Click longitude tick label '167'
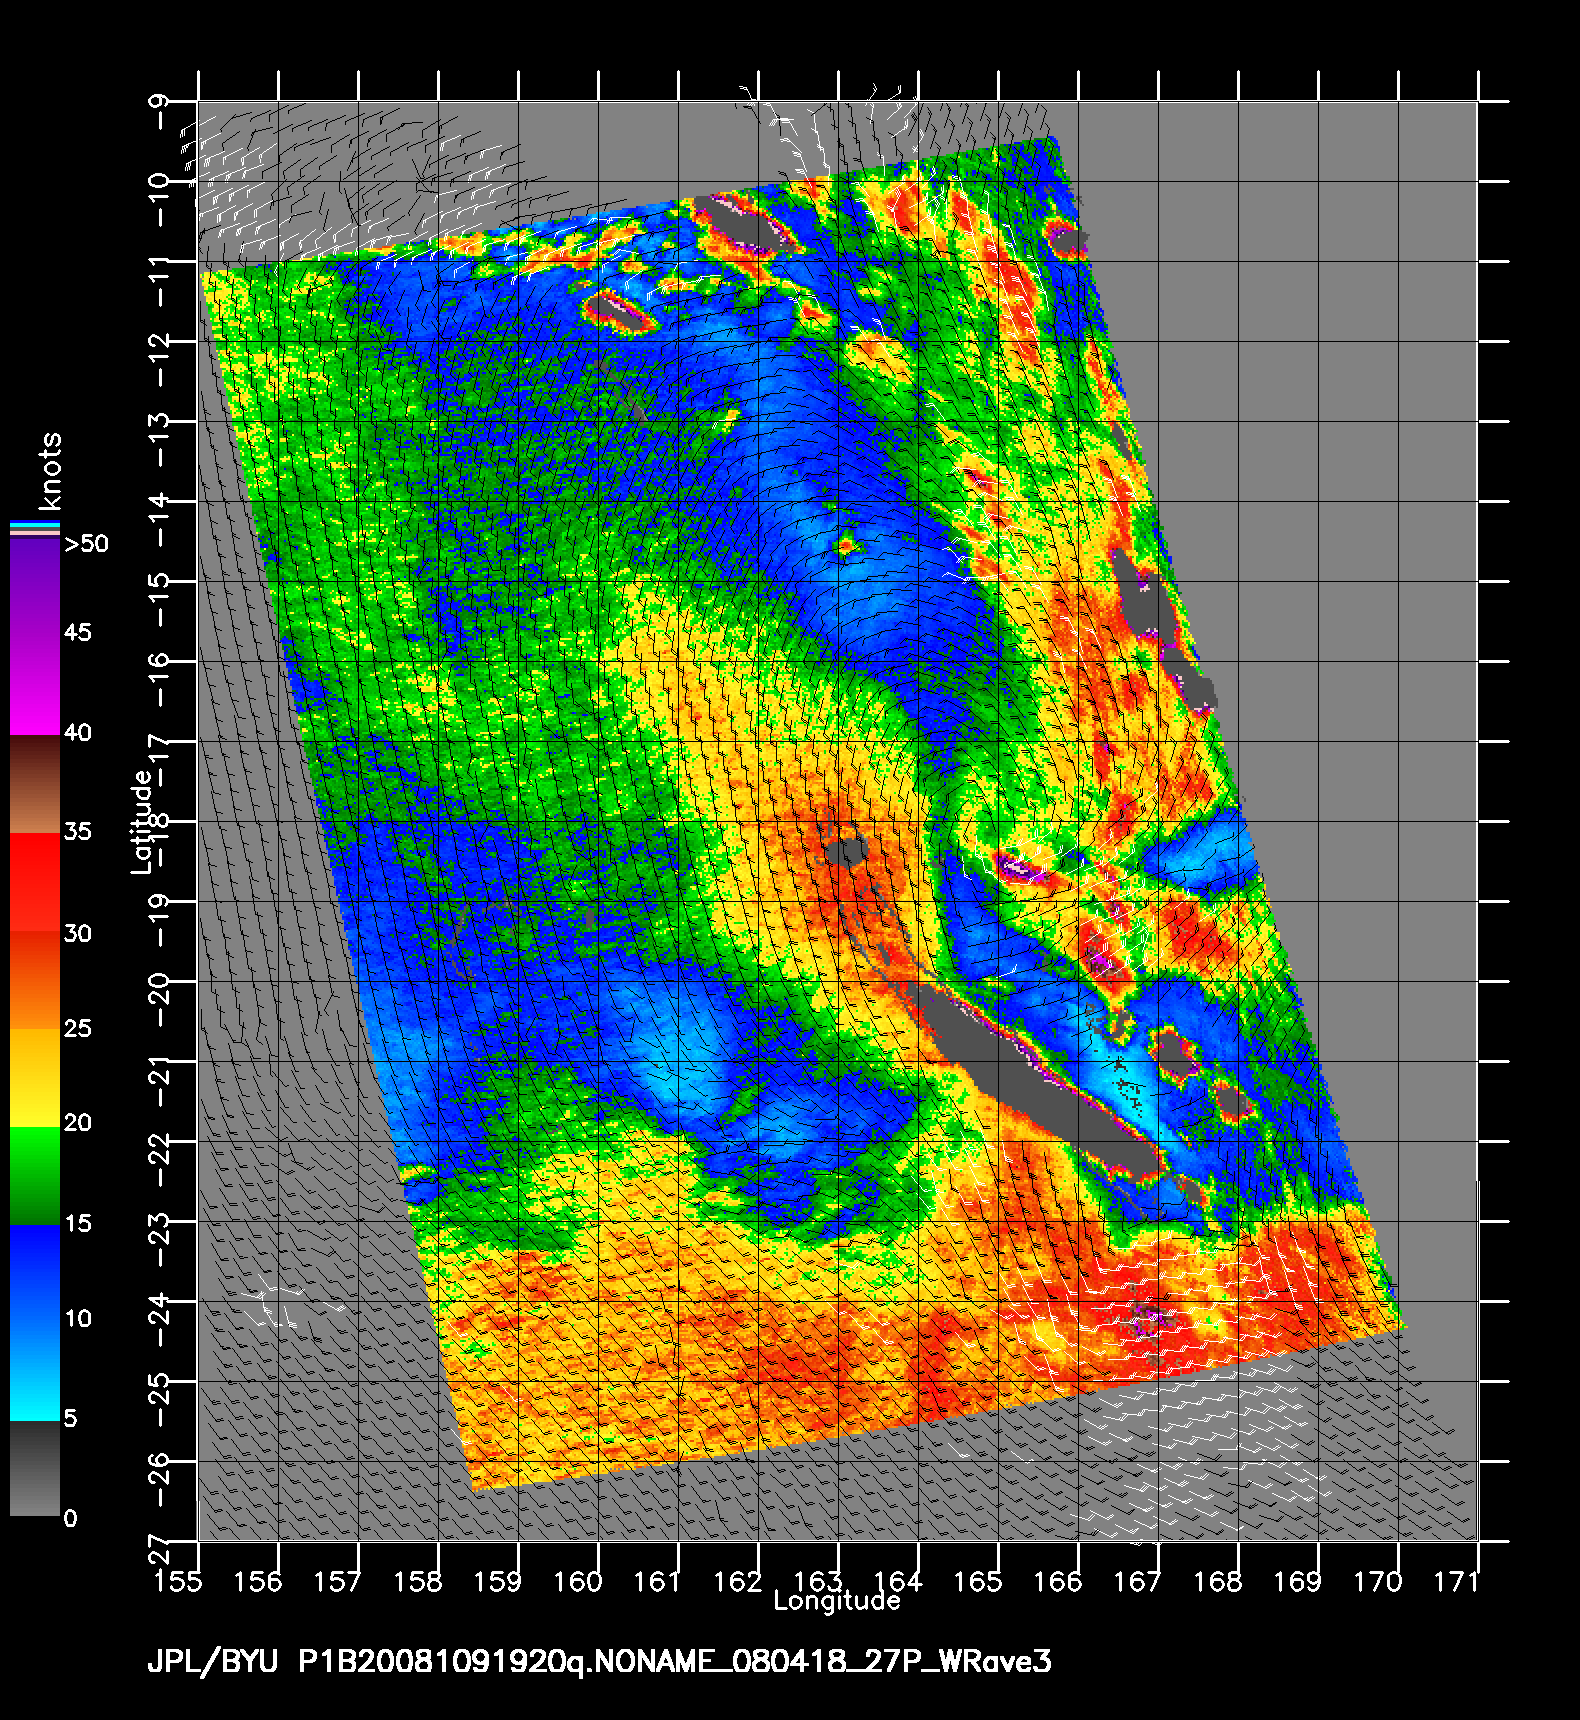1580x1720 pixels. coord(1137,1581)
